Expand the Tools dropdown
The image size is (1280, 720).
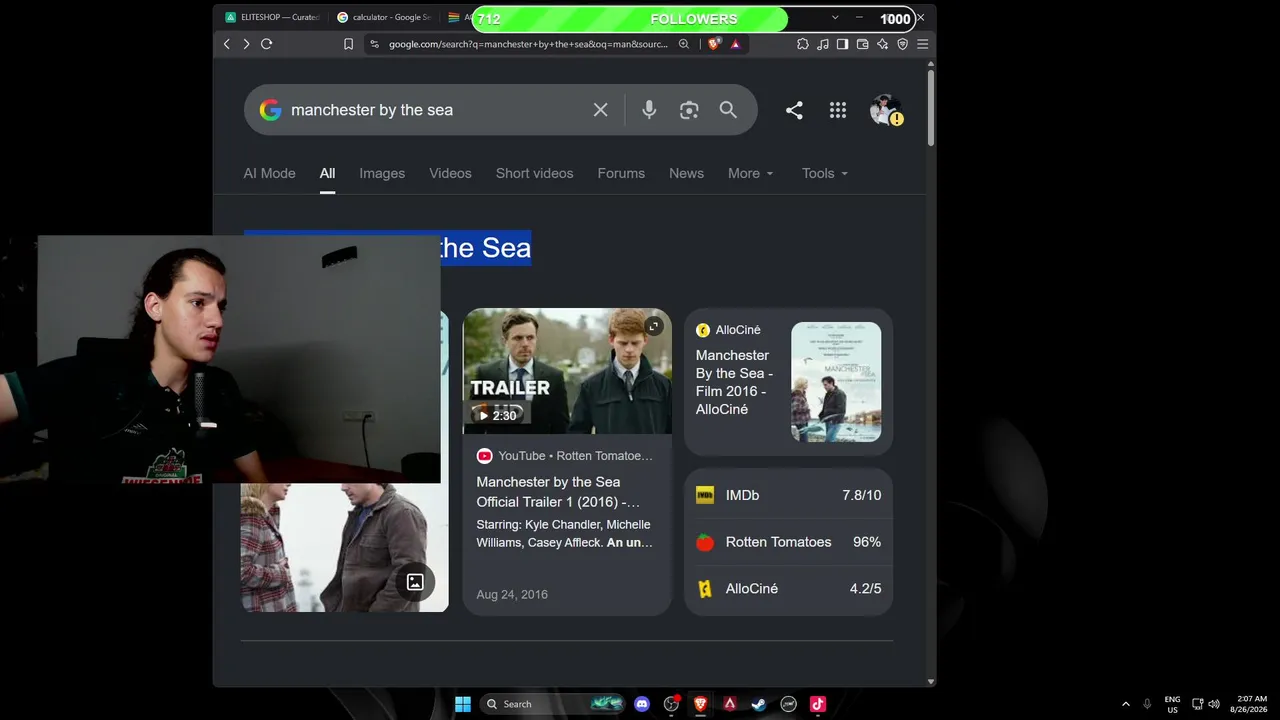point(824,173)
